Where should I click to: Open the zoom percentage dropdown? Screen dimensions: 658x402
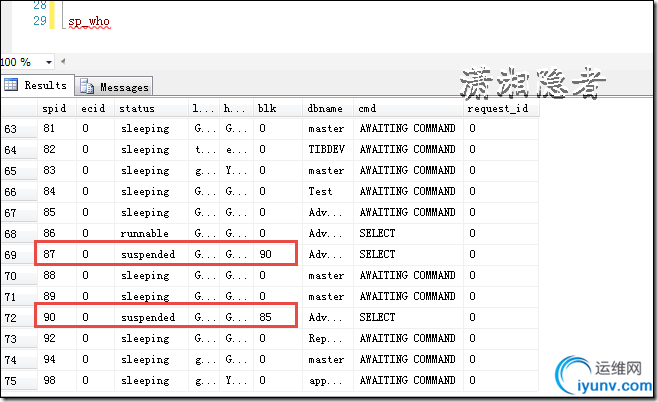(49, 63)
